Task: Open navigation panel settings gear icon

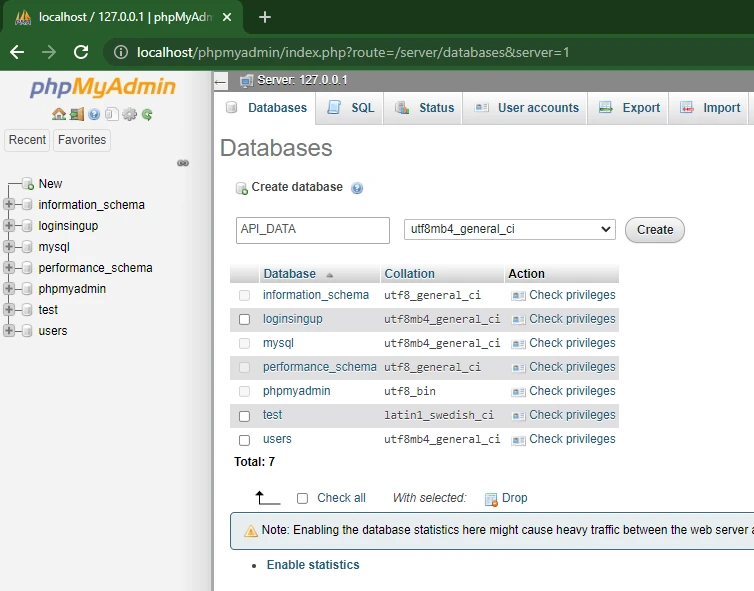Action: [x=129, y=114]
